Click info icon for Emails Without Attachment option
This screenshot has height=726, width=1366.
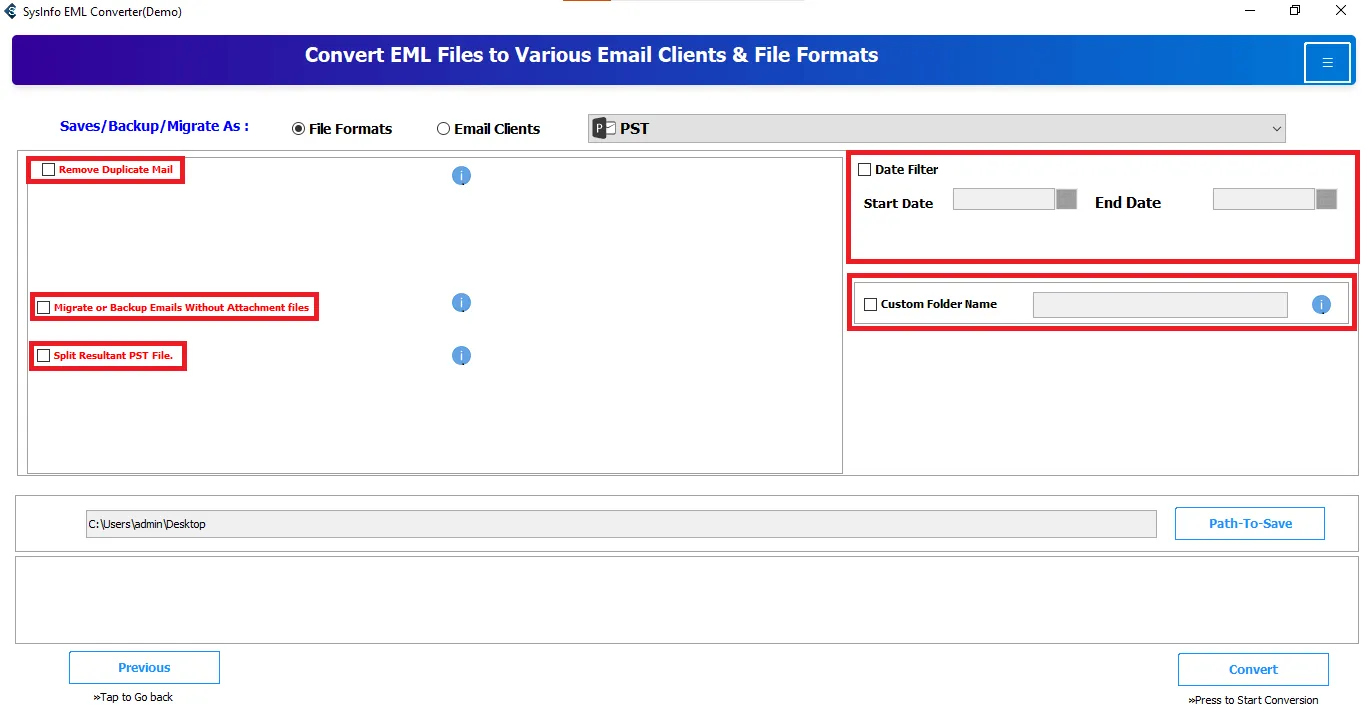[x=461, y=303]
